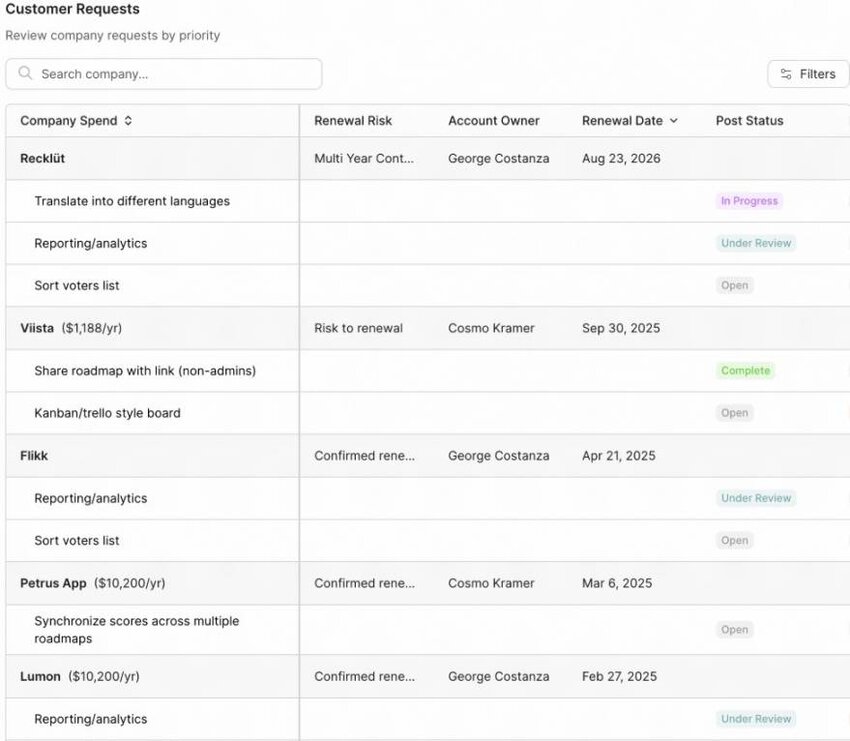Click the Filters sliders icon
850x741 pixels.
(x=786, y=74)
